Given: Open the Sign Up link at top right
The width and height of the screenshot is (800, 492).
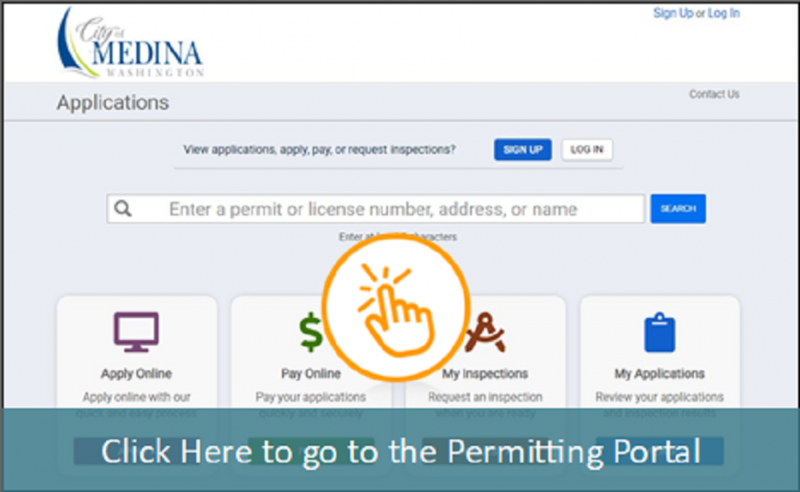Looking at the screenshot, I should click(x=673, y=13).
